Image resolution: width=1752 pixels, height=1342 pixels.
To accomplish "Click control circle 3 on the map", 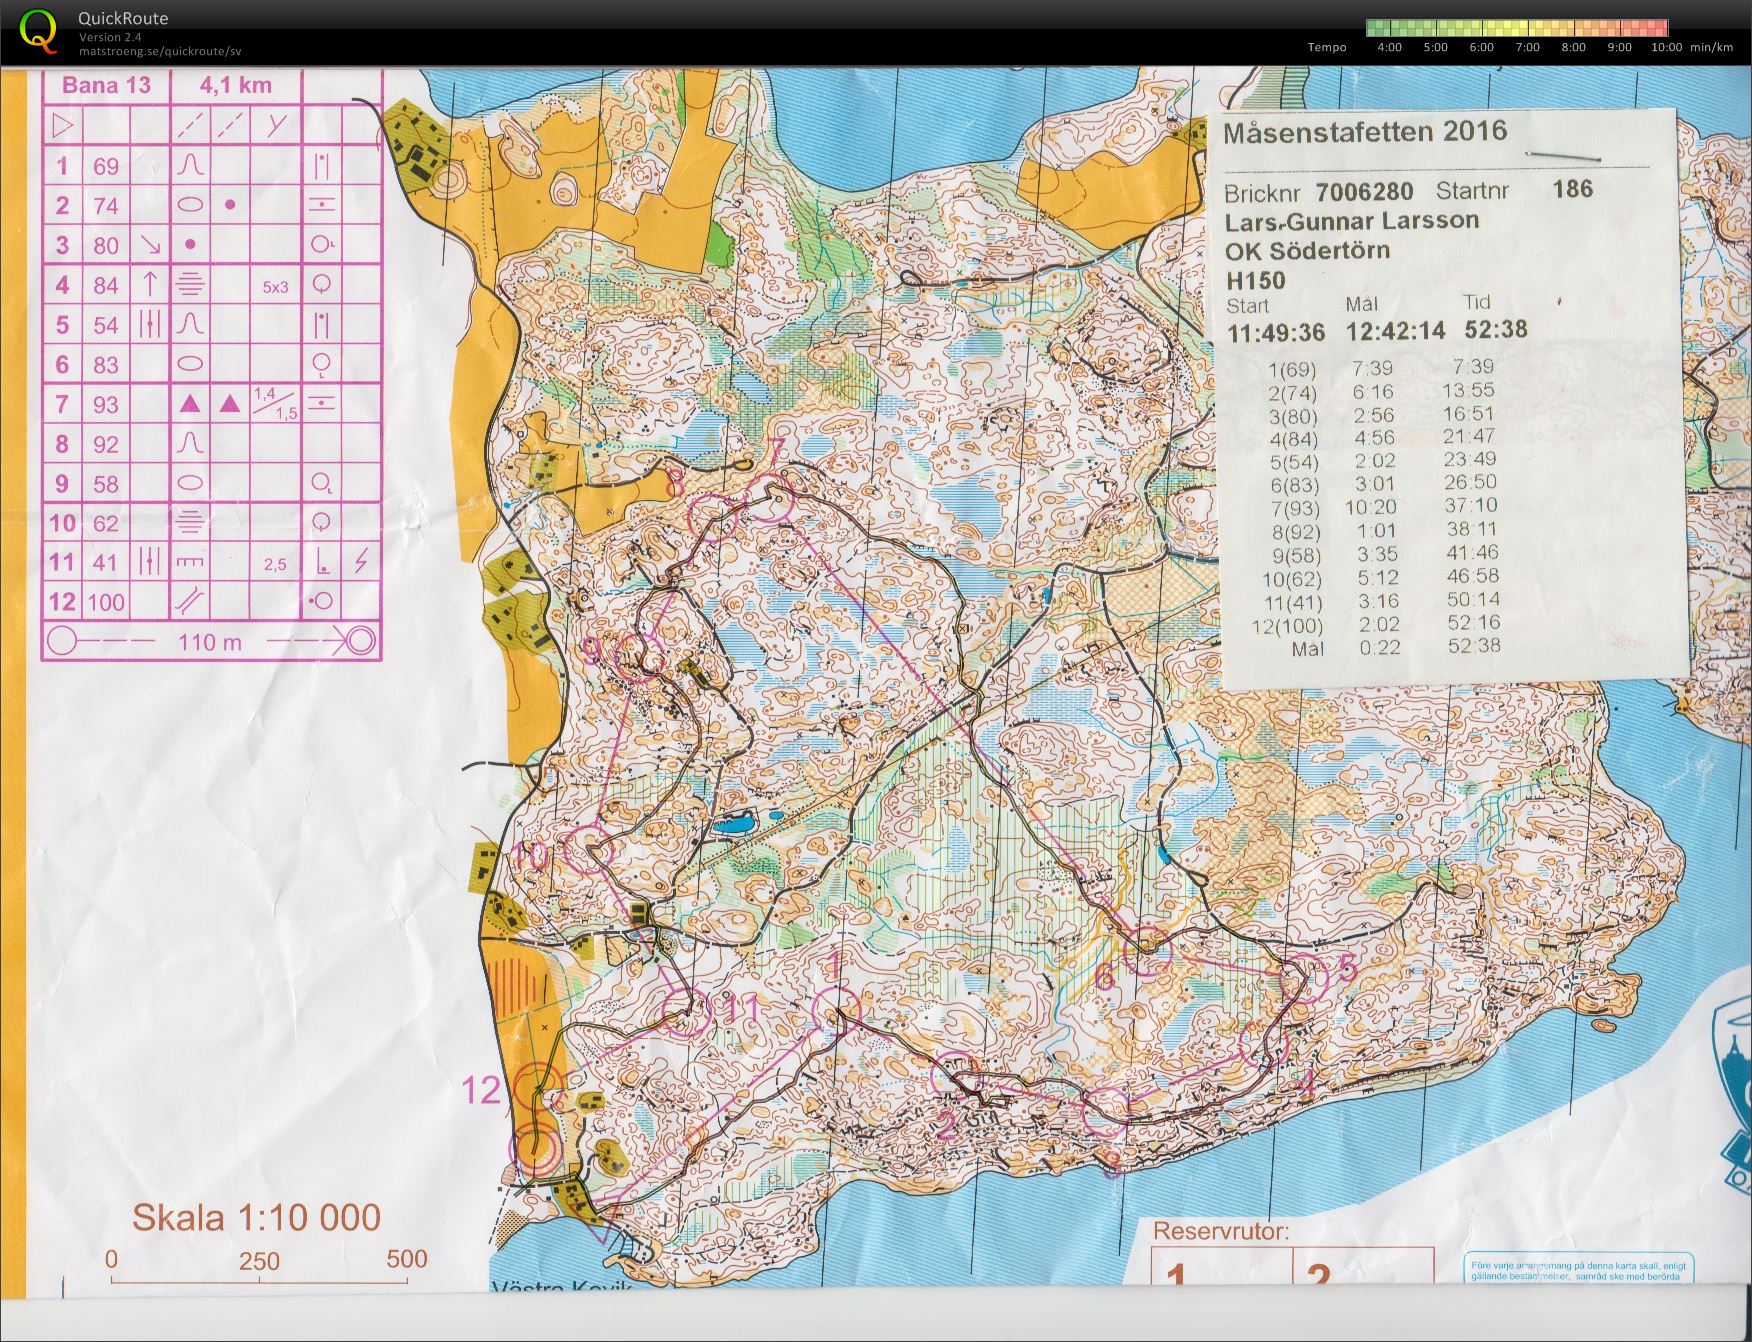I will [x=1107, y=1112].
